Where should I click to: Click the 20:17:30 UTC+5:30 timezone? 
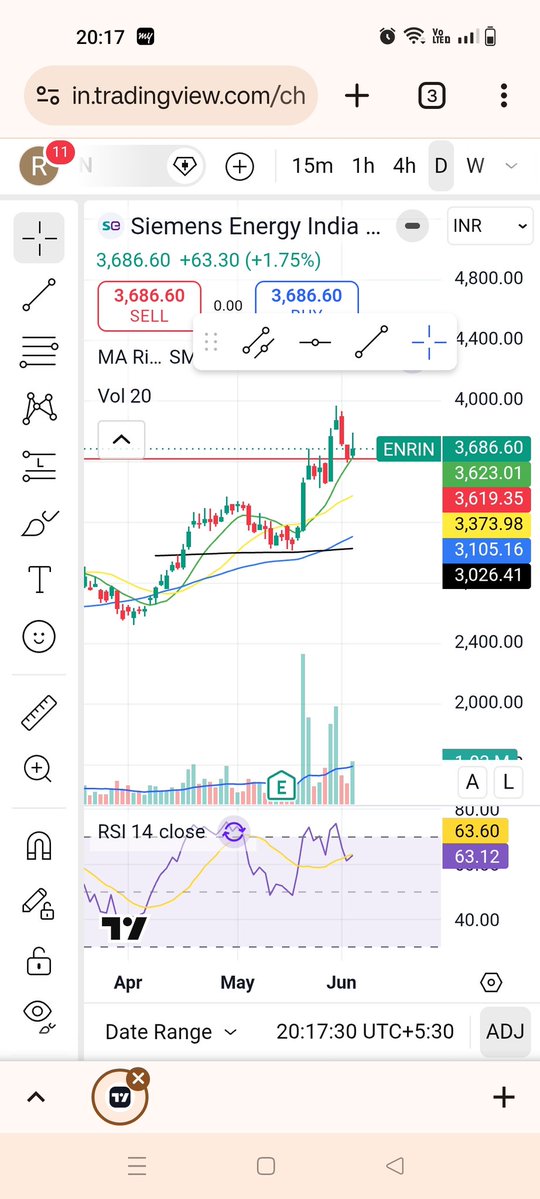pos(365,1032)
